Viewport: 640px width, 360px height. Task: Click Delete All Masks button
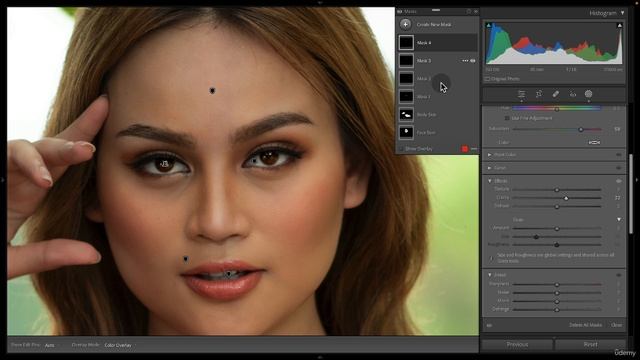point(585,325)
